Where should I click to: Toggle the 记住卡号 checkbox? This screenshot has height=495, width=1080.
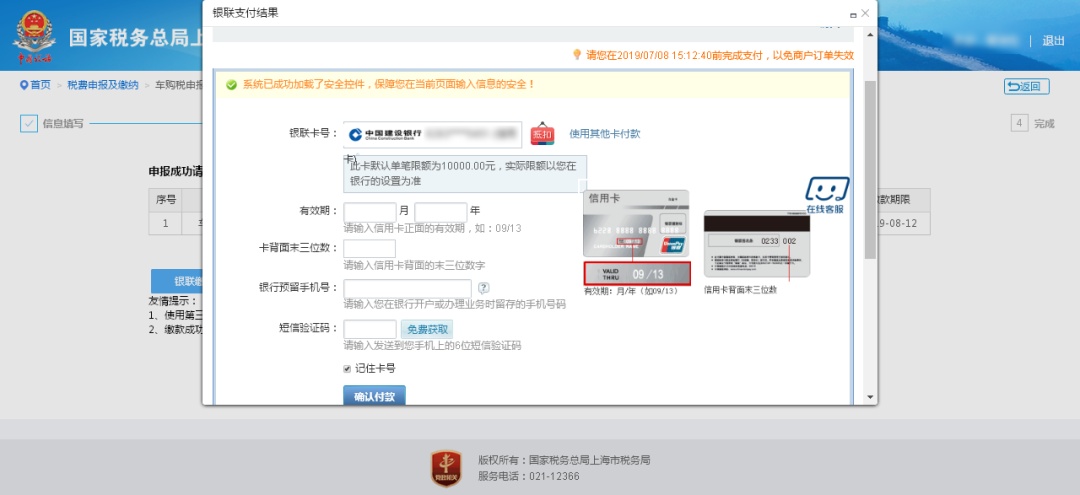click(x=347, y=368)
